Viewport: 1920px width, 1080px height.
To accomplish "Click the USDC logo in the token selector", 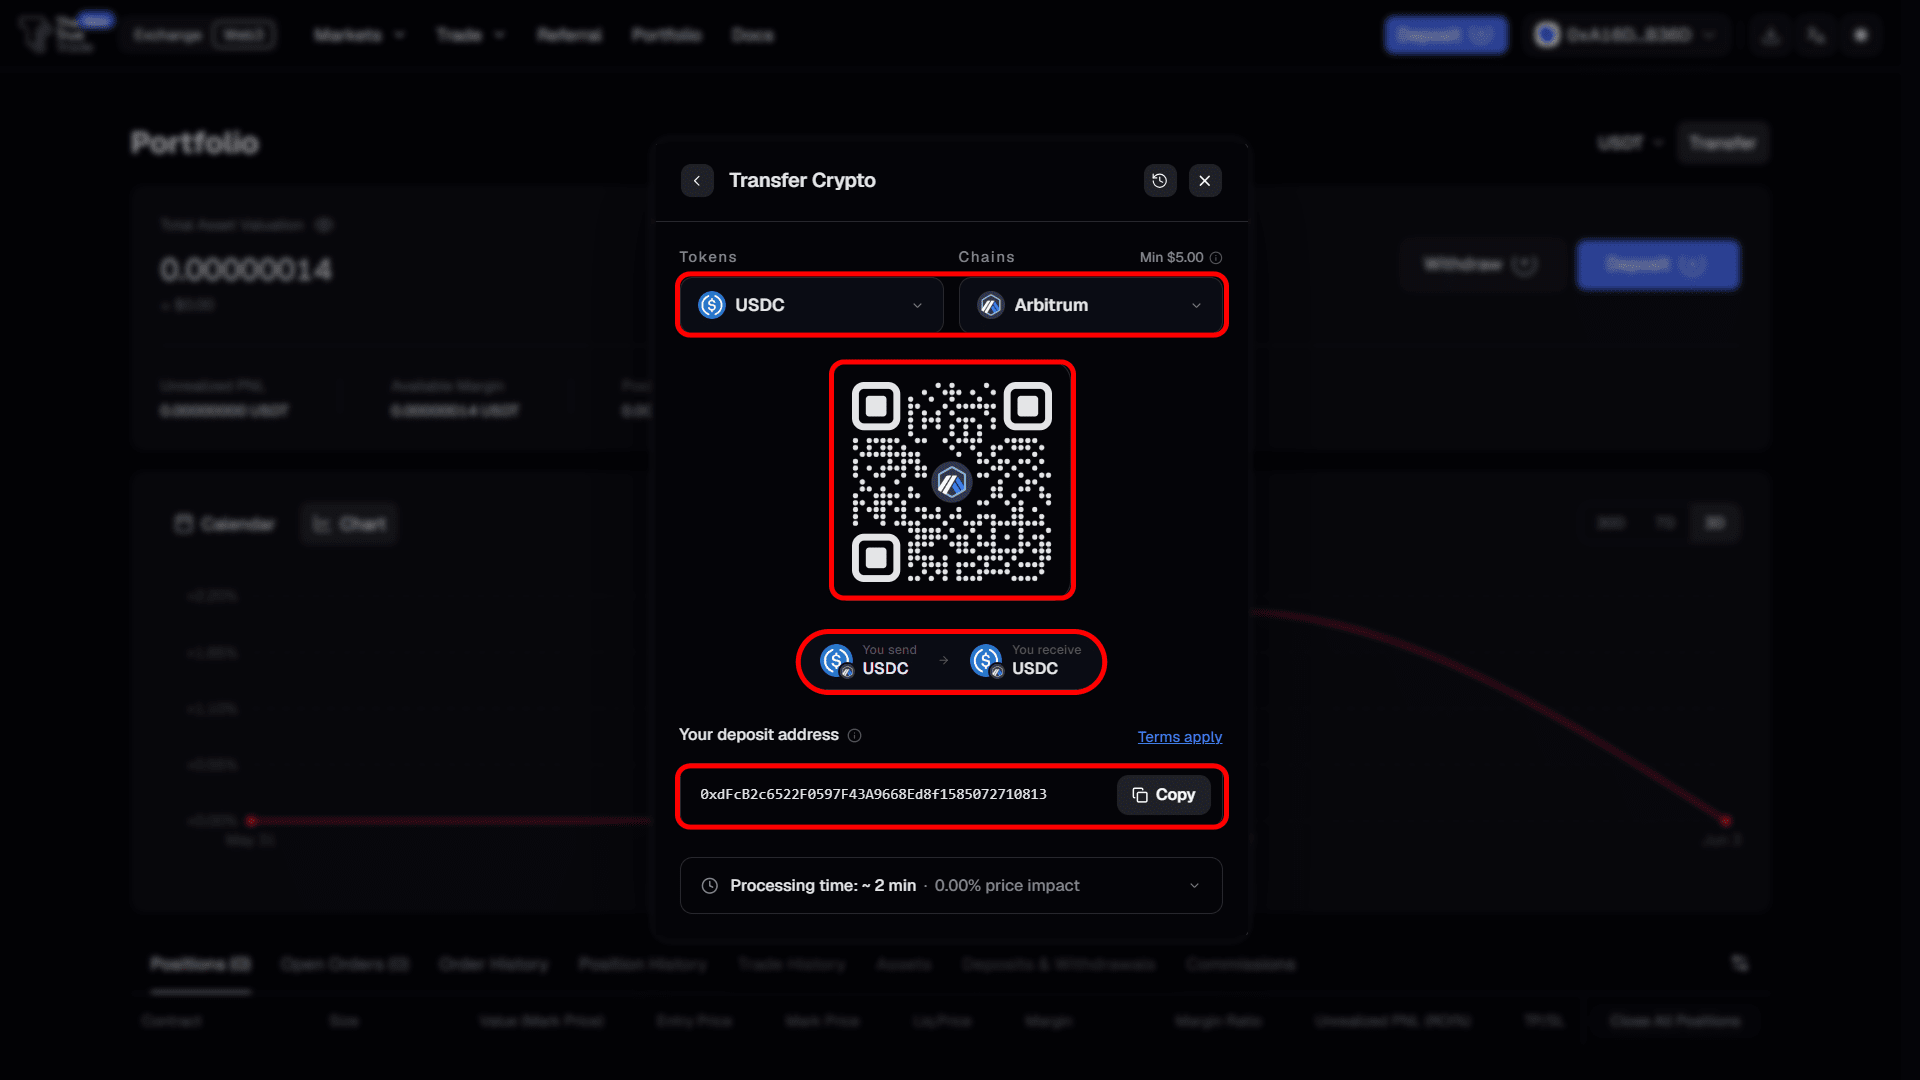I will point(712,305).
